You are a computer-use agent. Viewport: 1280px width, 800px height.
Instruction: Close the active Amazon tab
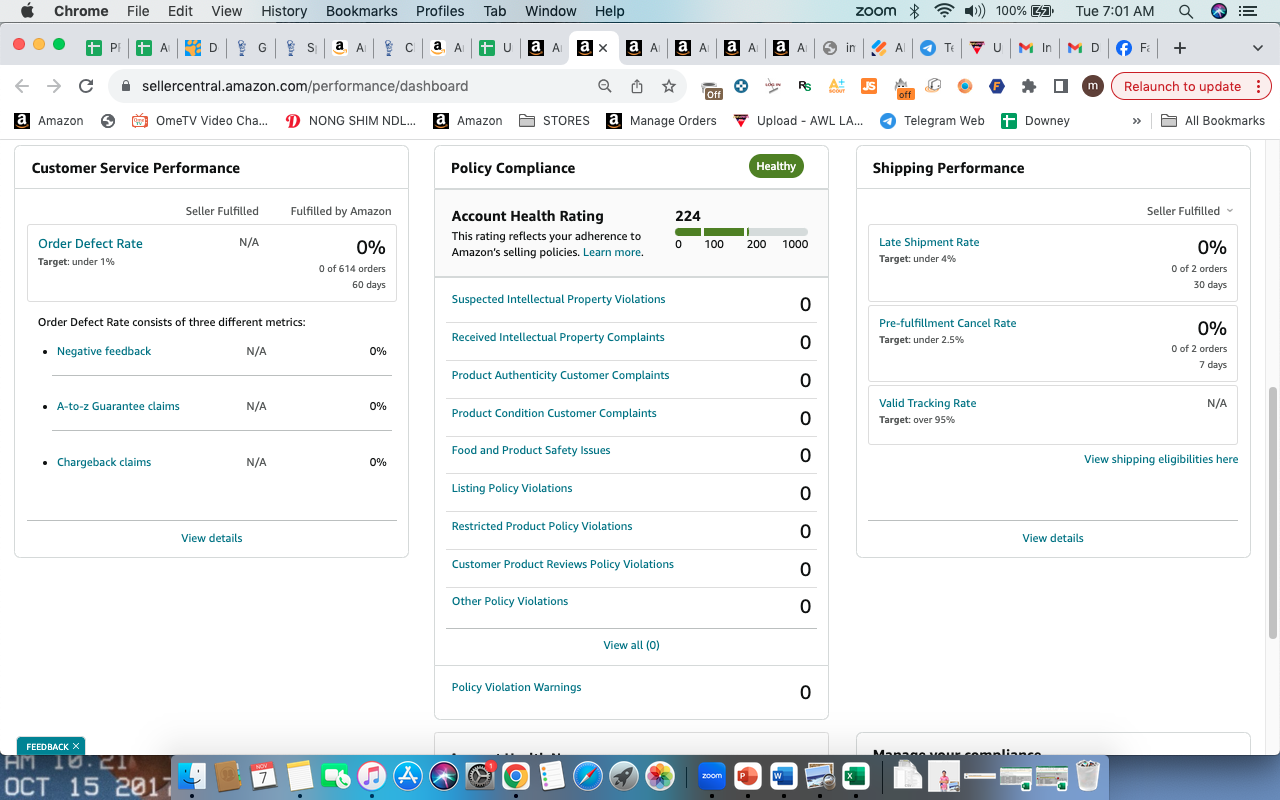tap(603, 48)
